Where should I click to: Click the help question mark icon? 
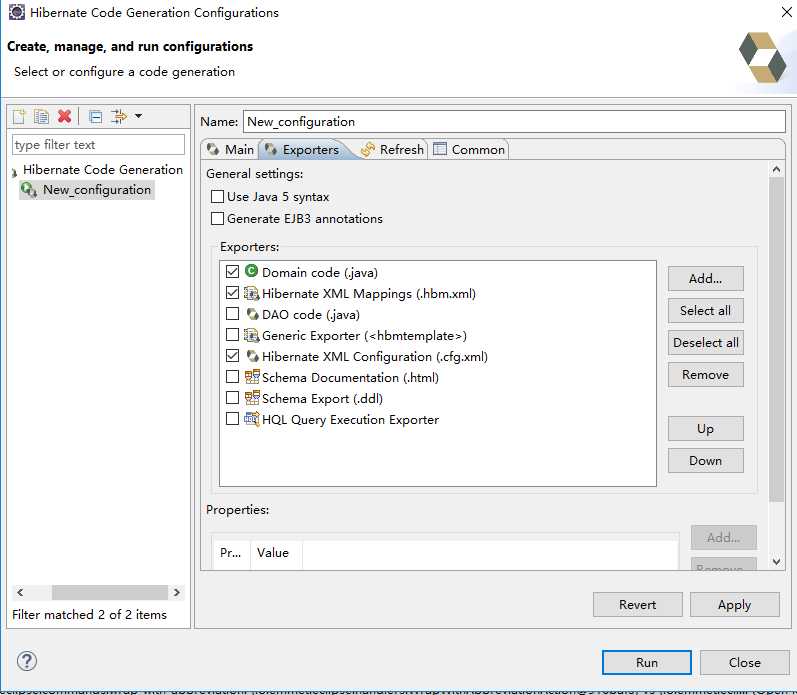pos(26,661)
